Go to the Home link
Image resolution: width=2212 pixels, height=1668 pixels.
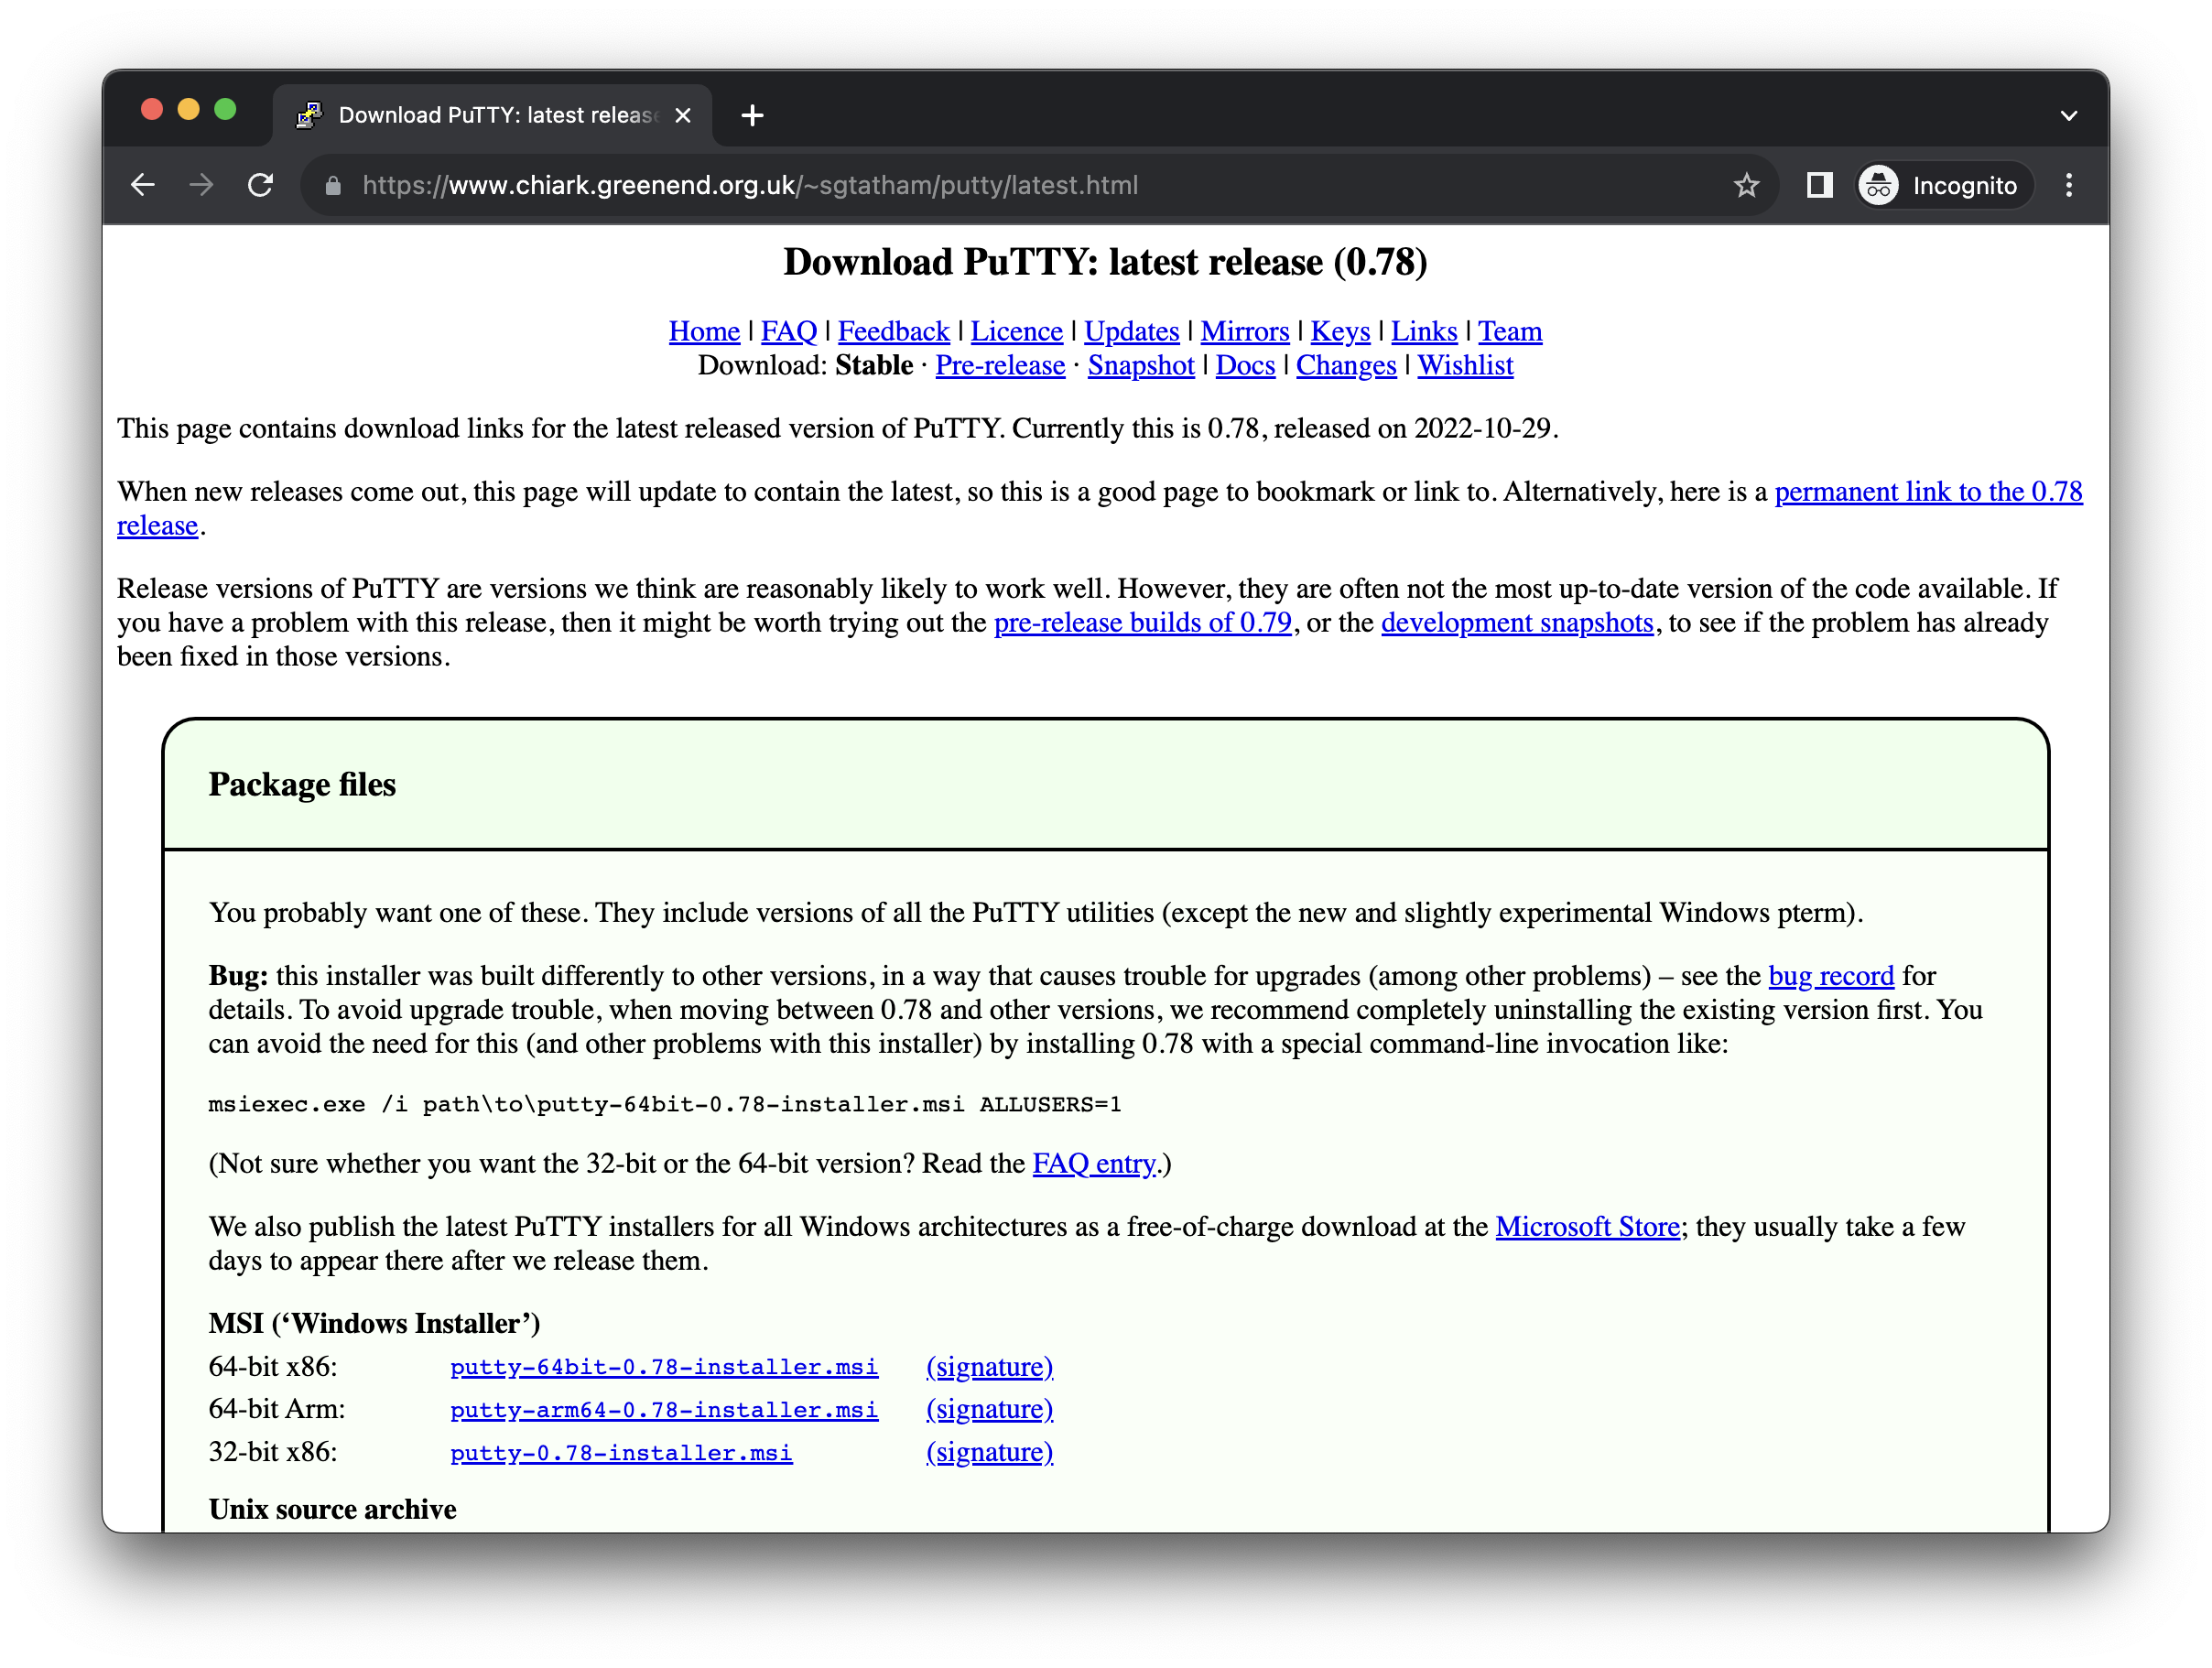704,331
